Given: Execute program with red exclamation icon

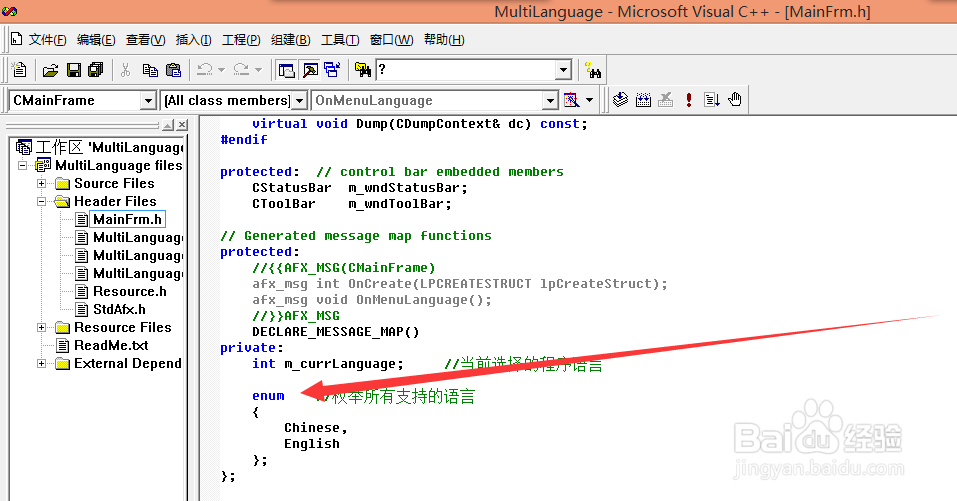Looking at the screenshot, I should pyautogui.click(x=689, y=100).
